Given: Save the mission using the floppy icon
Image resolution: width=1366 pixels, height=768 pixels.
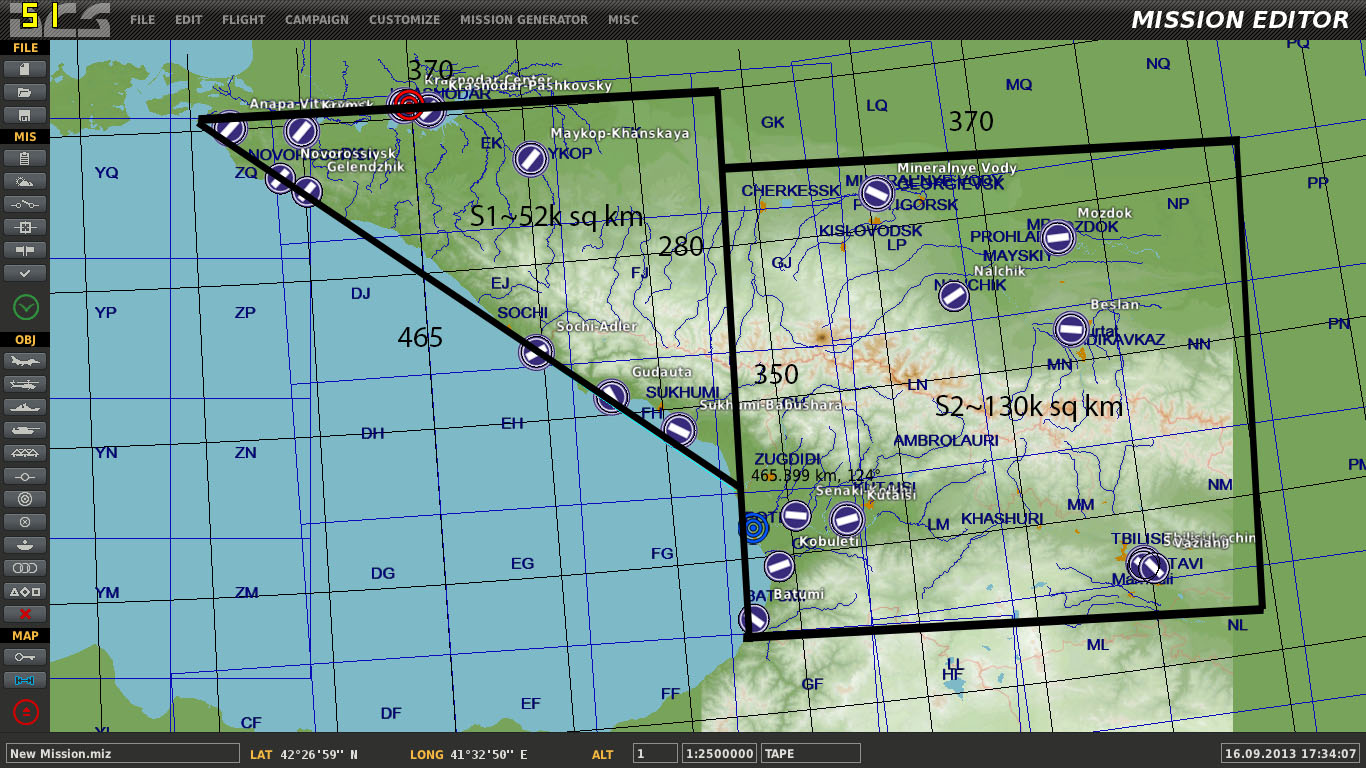Looking at the screenshot, I should 25,115.
